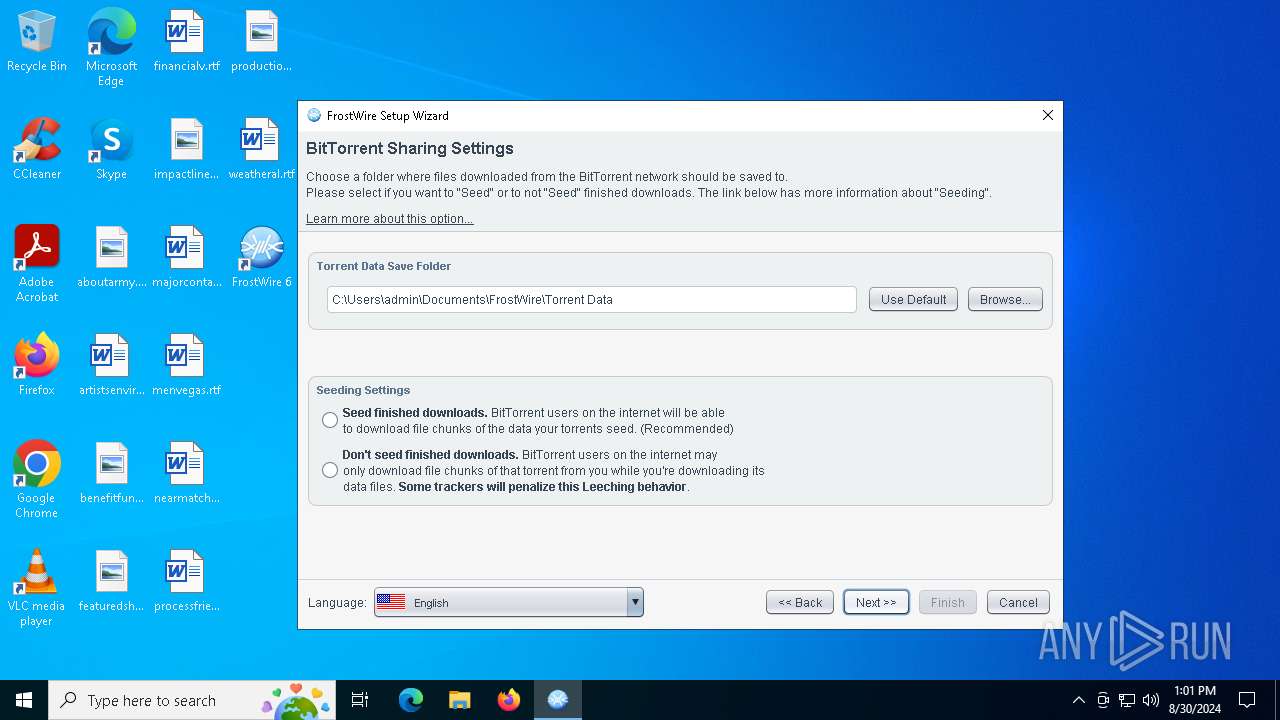The height and width of the screenshot is (720, 1280).
Task: Open File Explorer from the taskbar
Action: [460, 700]
